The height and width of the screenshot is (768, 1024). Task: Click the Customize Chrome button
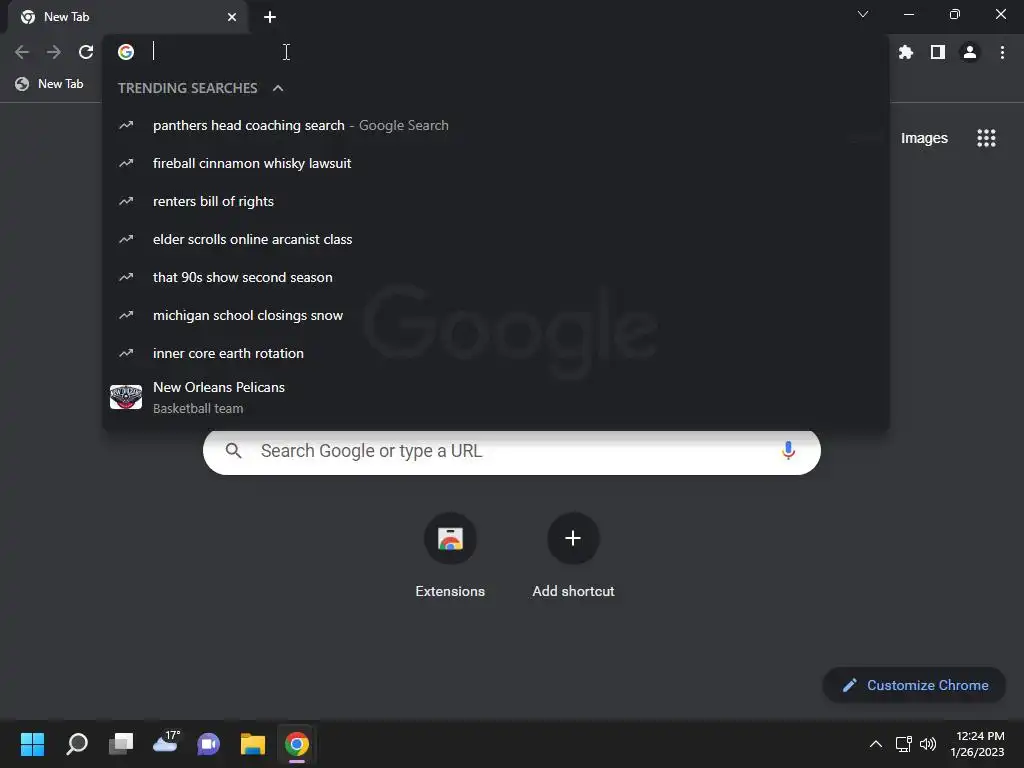[x=914, y=685]
